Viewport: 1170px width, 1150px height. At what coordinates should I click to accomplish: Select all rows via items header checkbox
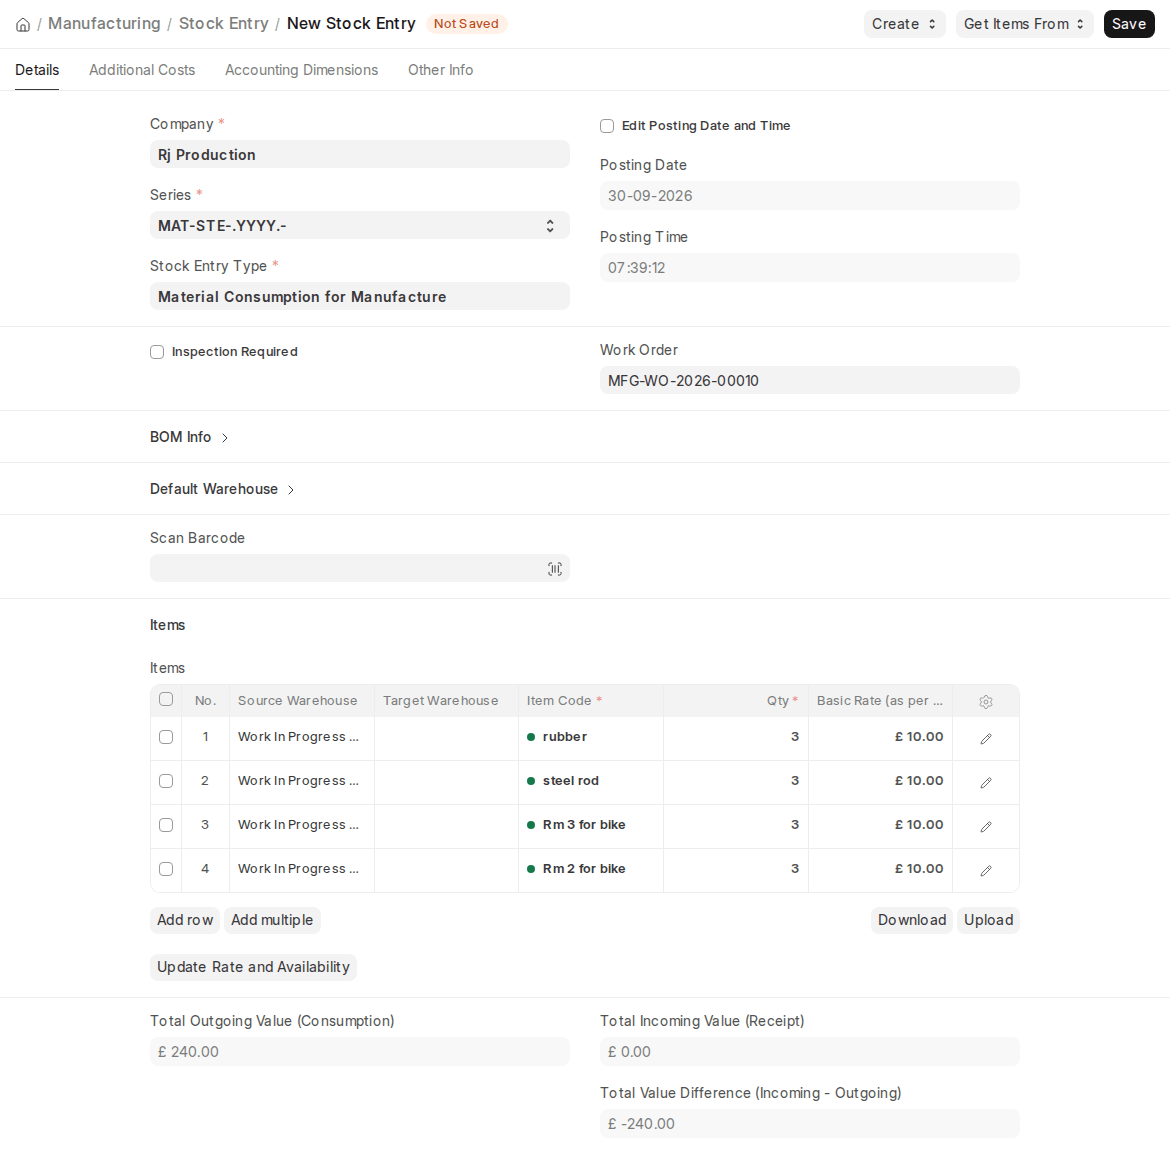tap(166, 699)
